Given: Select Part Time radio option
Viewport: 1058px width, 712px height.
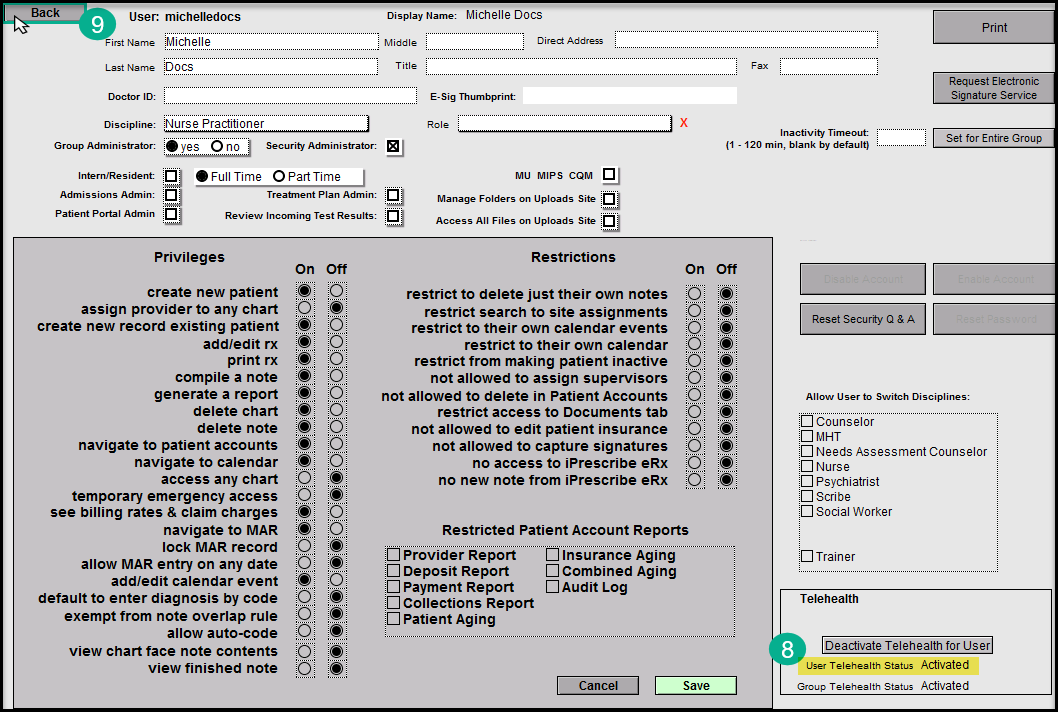Looking at the screenshot, I should 280,177.
